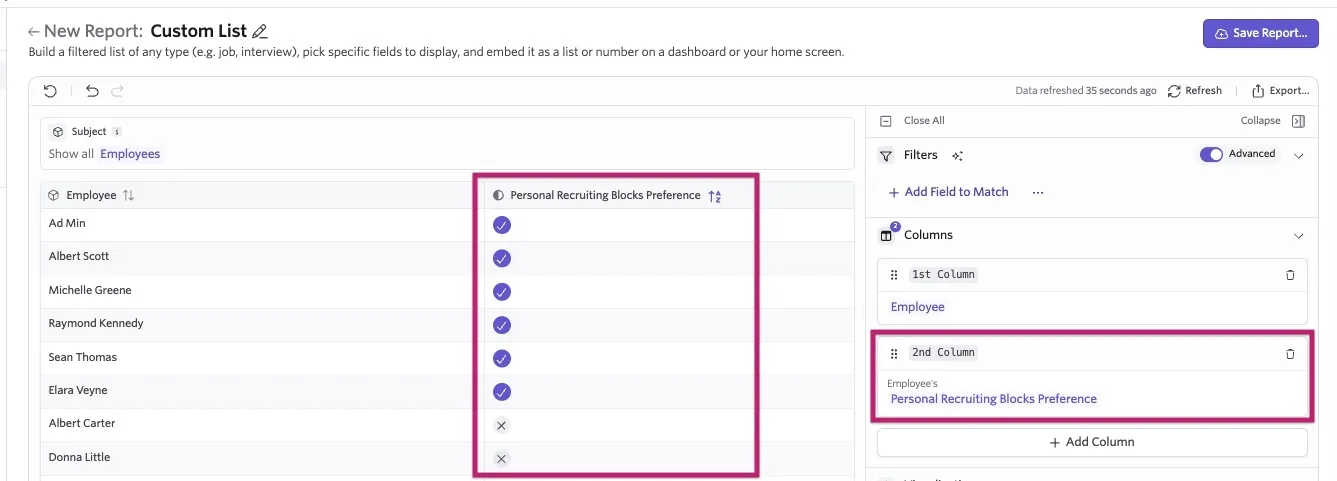Click the checkmark for Albert Scott
This screenshot has height=481, width=1337.
tap(502, 258)
